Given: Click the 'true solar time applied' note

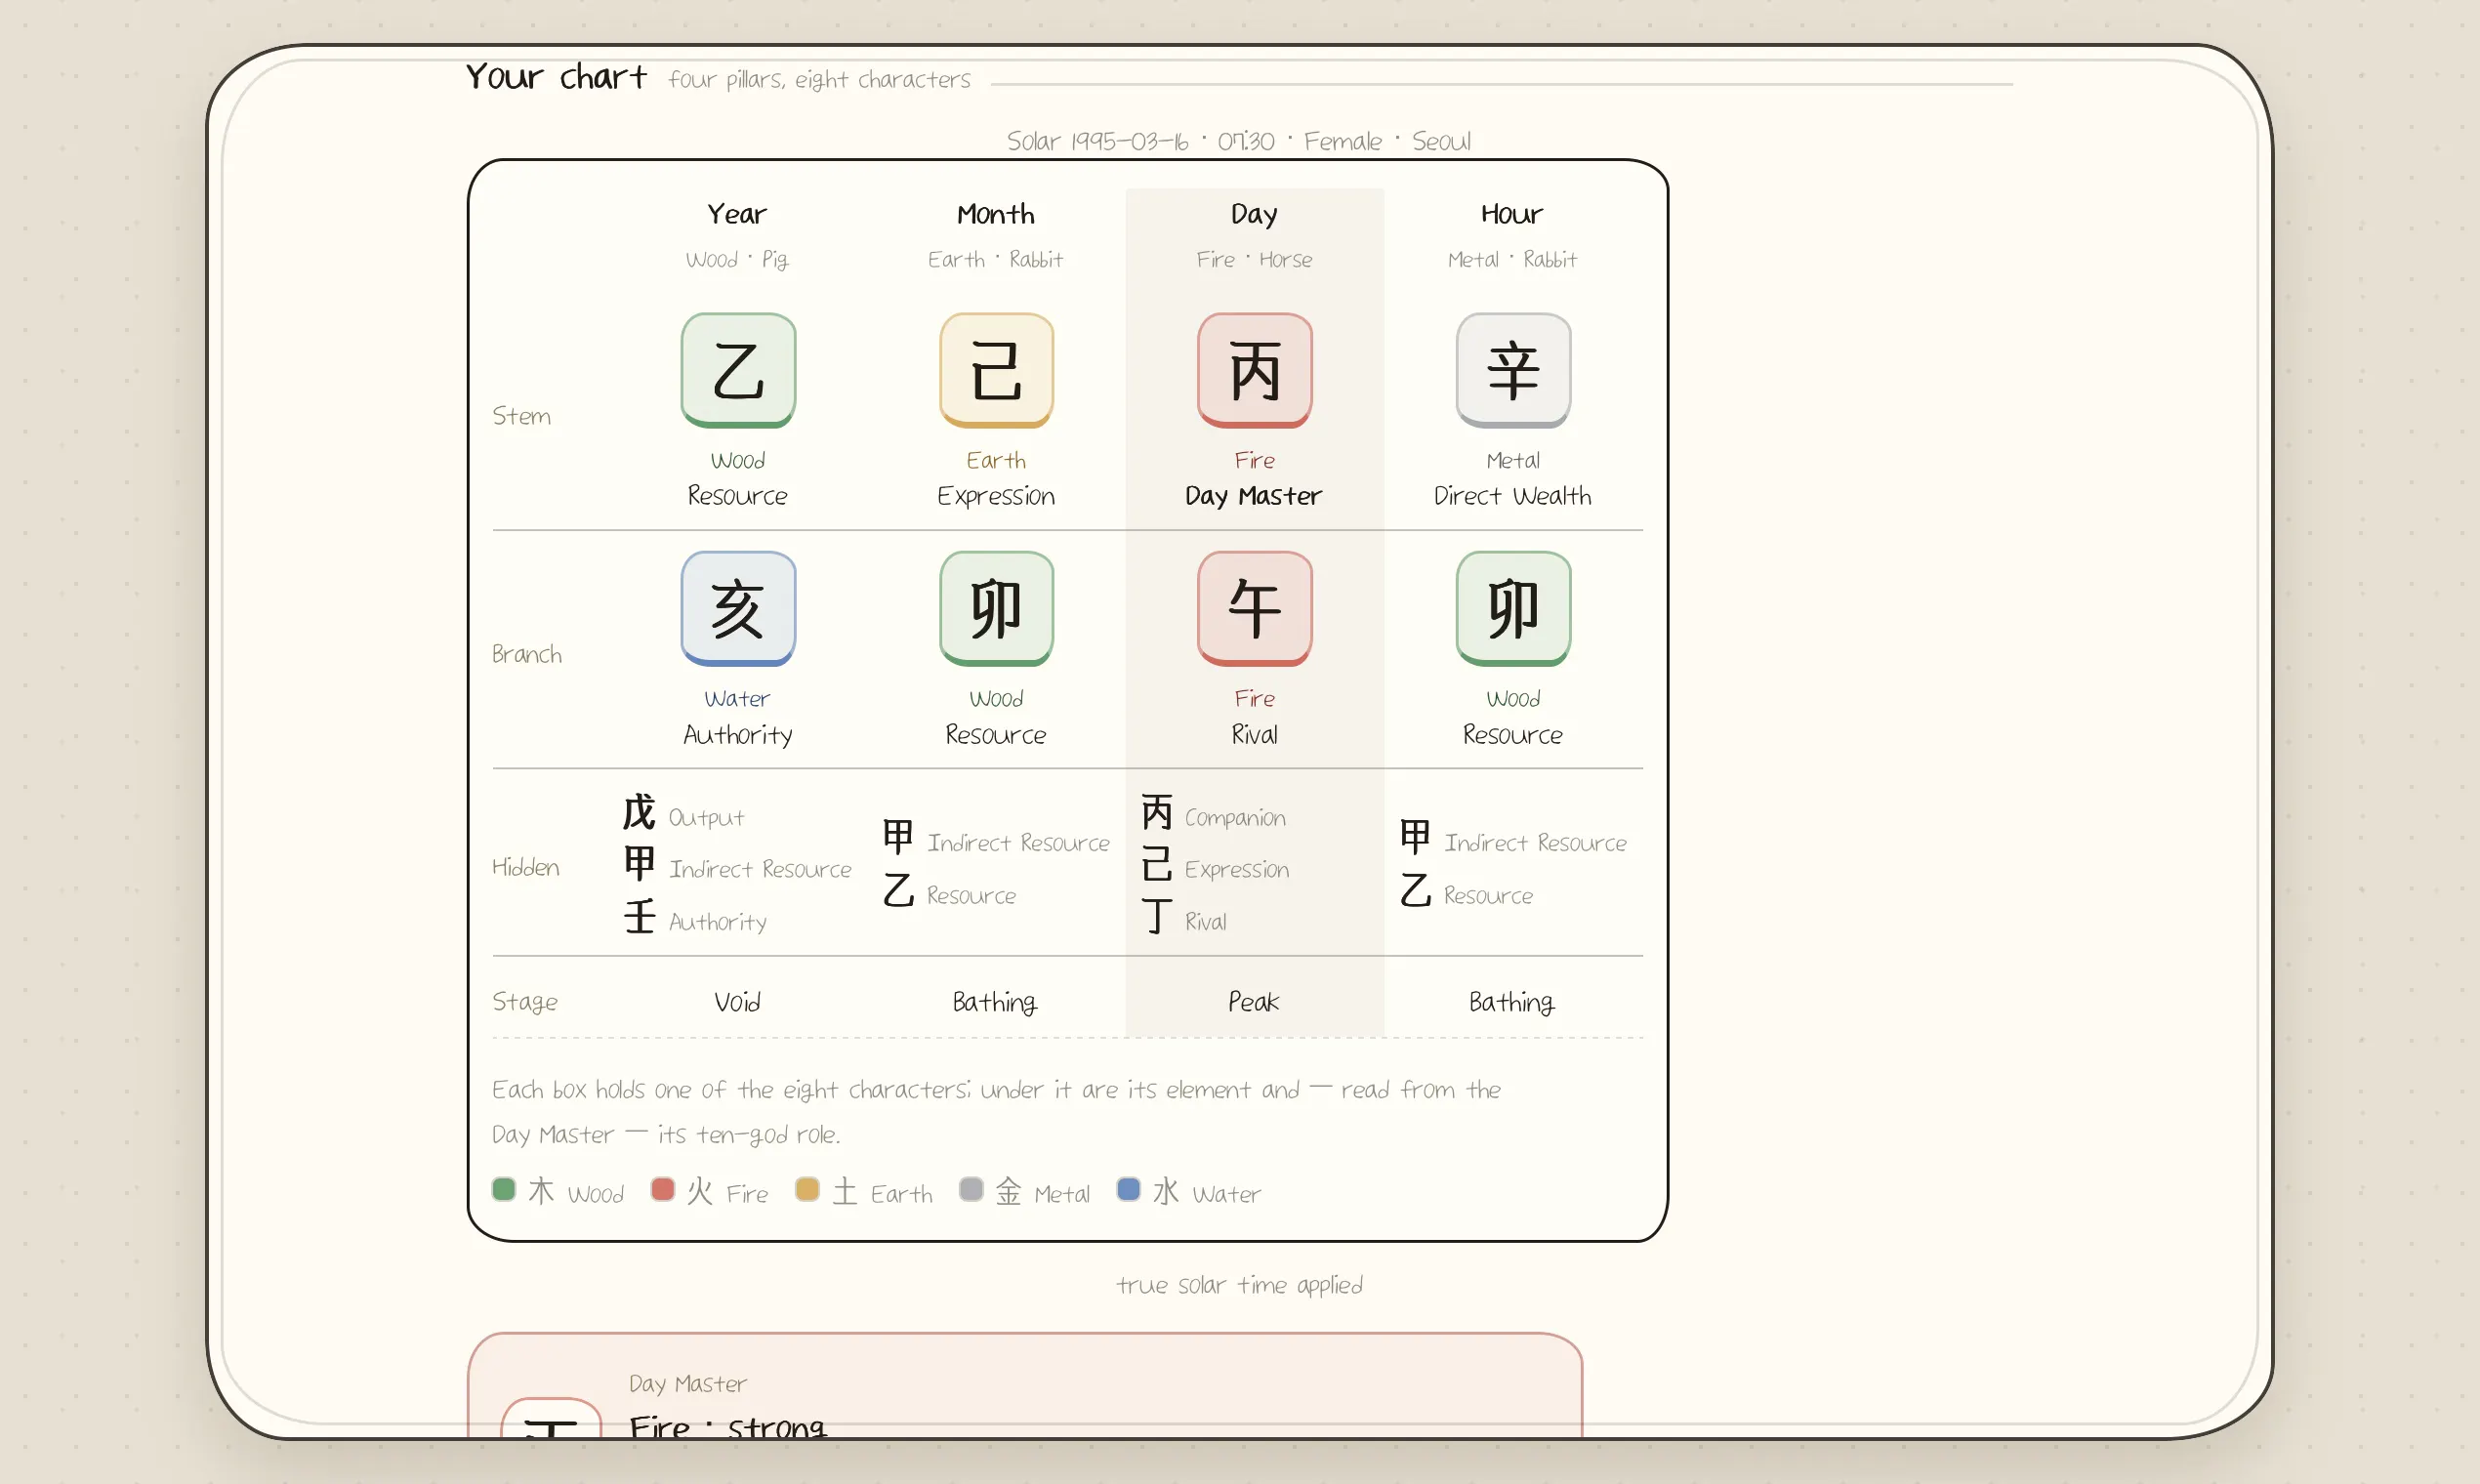Looking at the screenshot, I should coord(1239,1285).
